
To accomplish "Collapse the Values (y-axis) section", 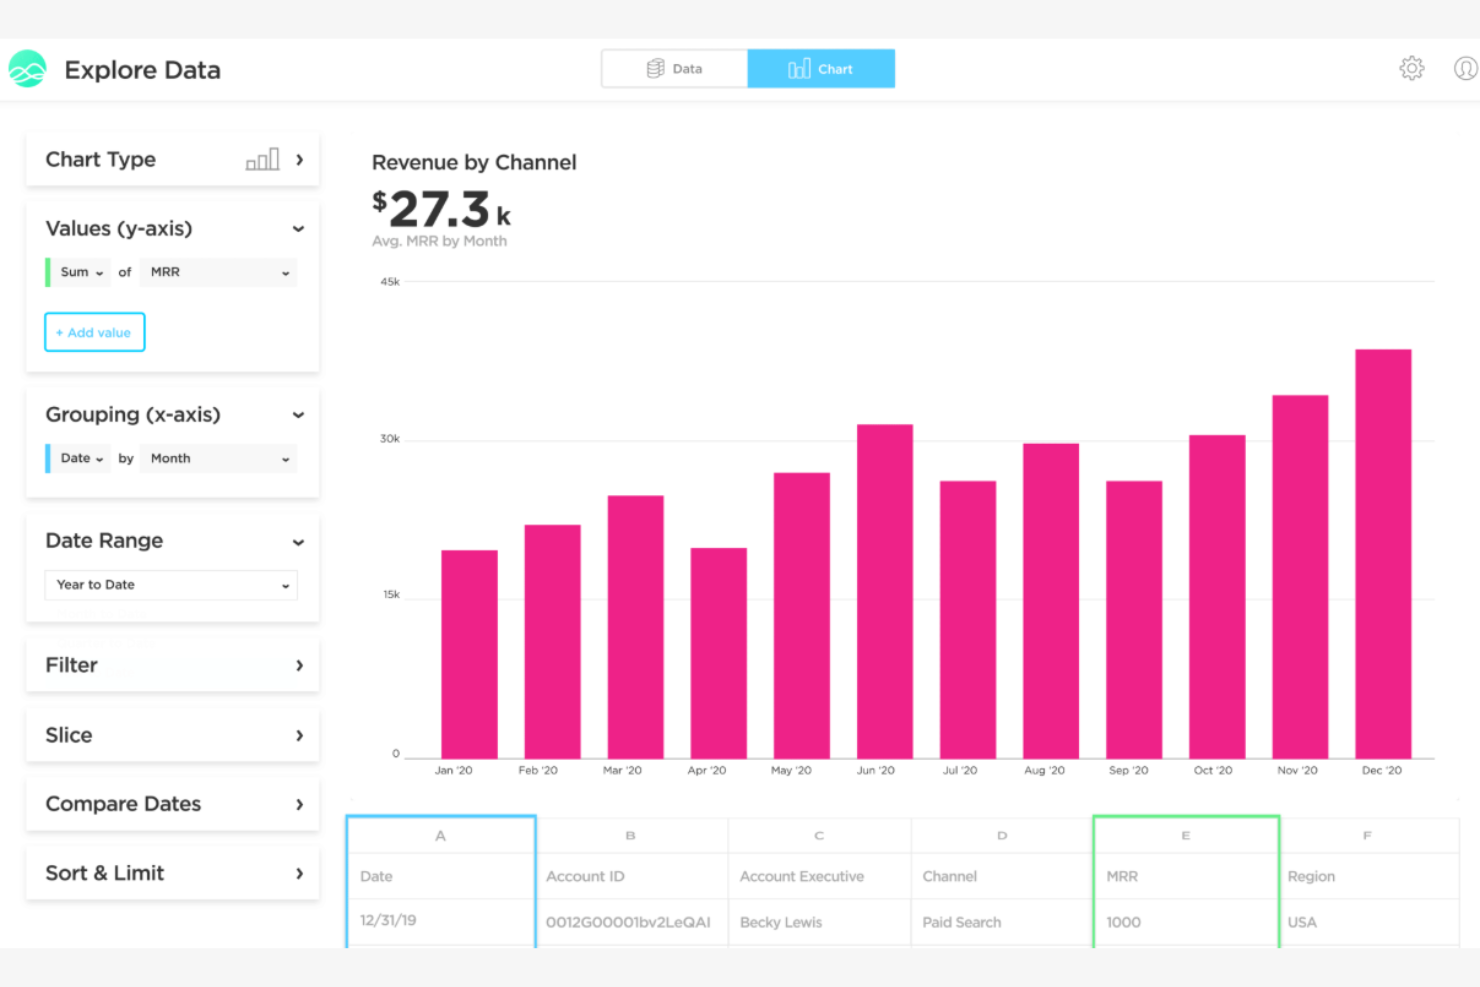I will 297,228.
